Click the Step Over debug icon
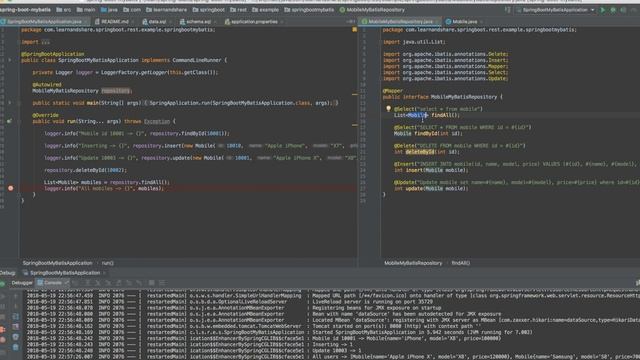640x360 pixels. coord(87,283)
